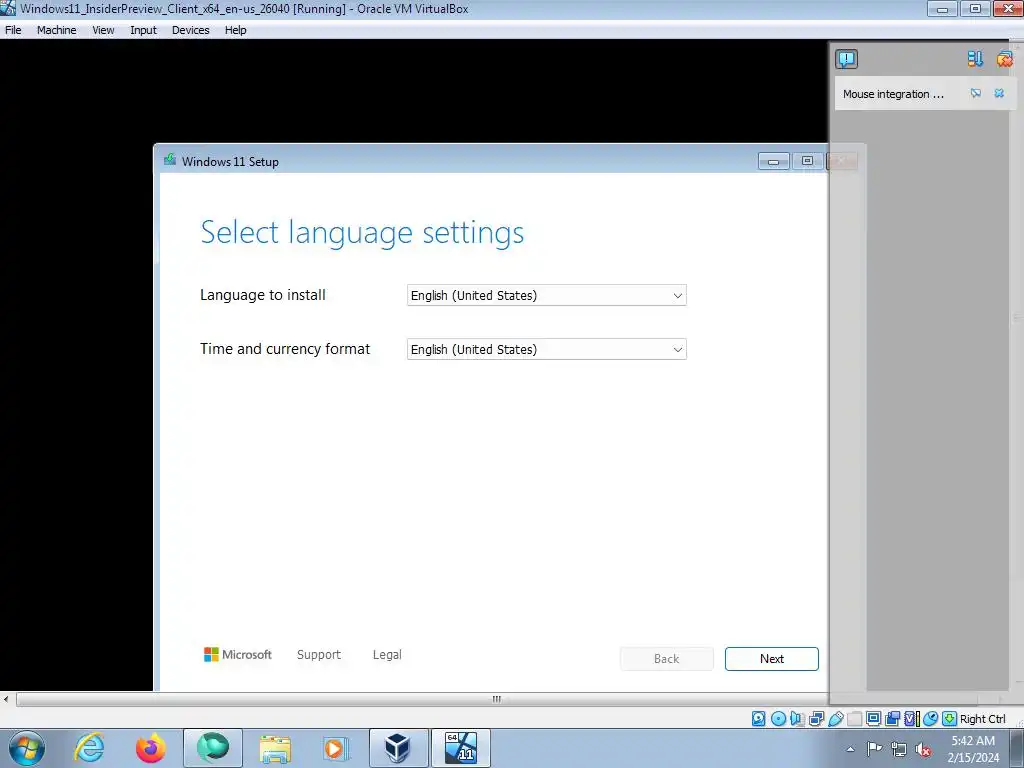The width and height of the screenshot is (1024, 768).
Task: Click the running VM taskbar button
Action: pyautogui.click(x=460, y=748)
